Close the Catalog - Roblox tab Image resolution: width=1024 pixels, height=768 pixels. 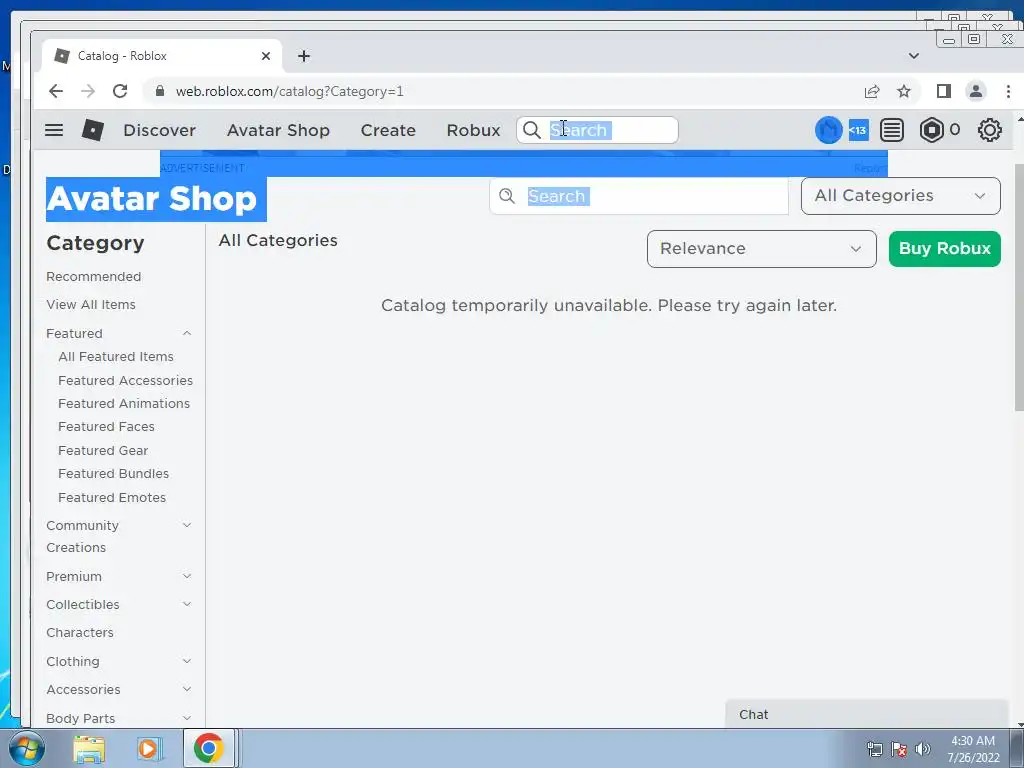click(x=266, y=56)
